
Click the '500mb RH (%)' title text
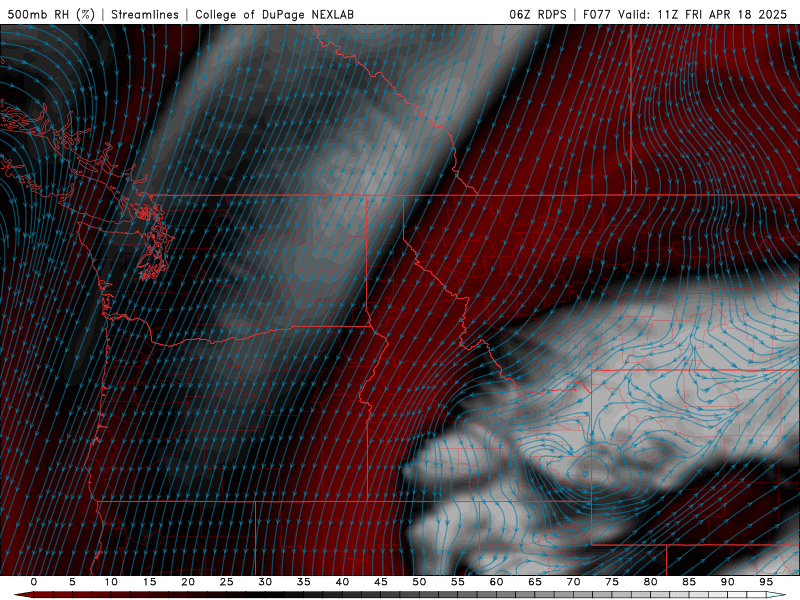pos(51,14)
